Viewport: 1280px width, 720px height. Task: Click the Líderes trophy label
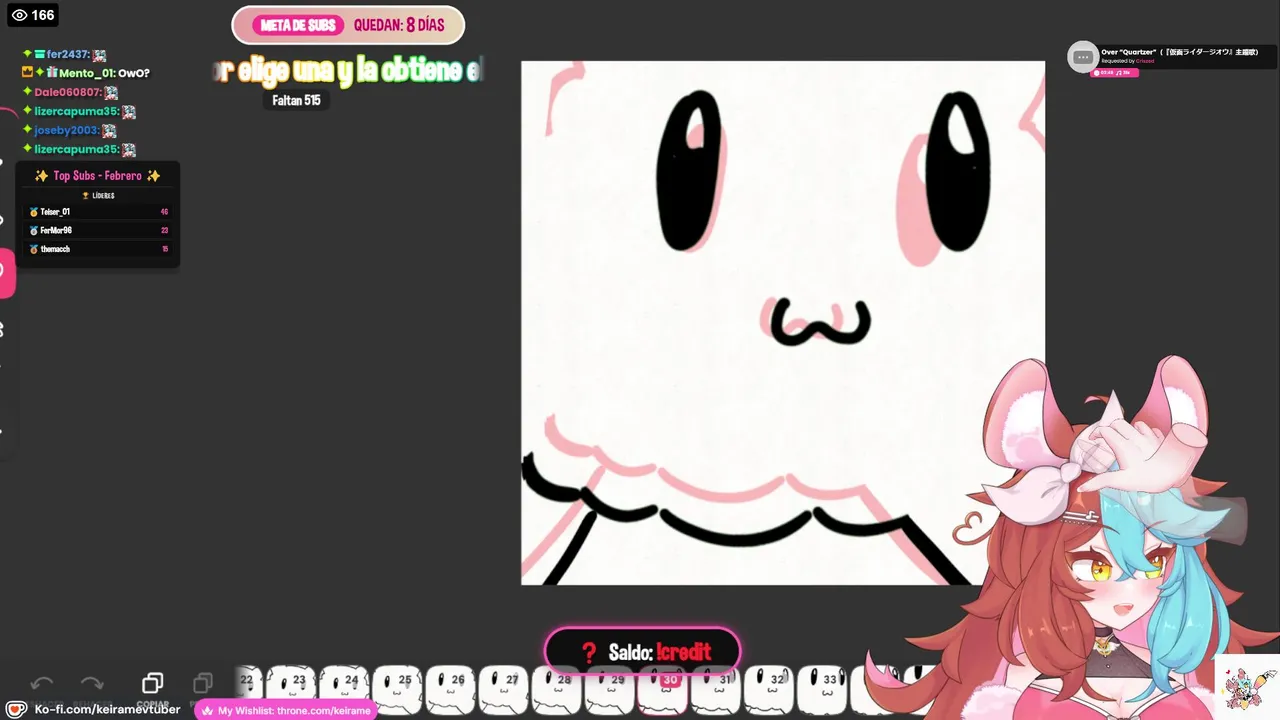[x=98, y=196]
